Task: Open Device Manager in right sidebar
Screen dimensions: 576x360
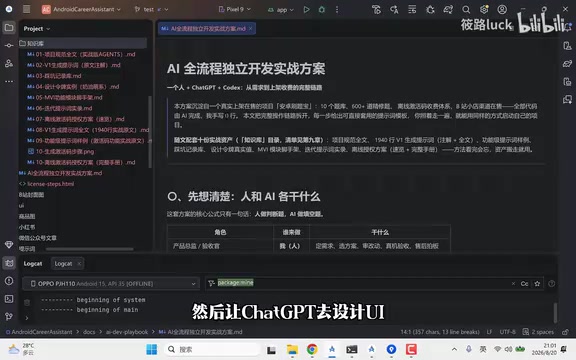Action: 567,46
